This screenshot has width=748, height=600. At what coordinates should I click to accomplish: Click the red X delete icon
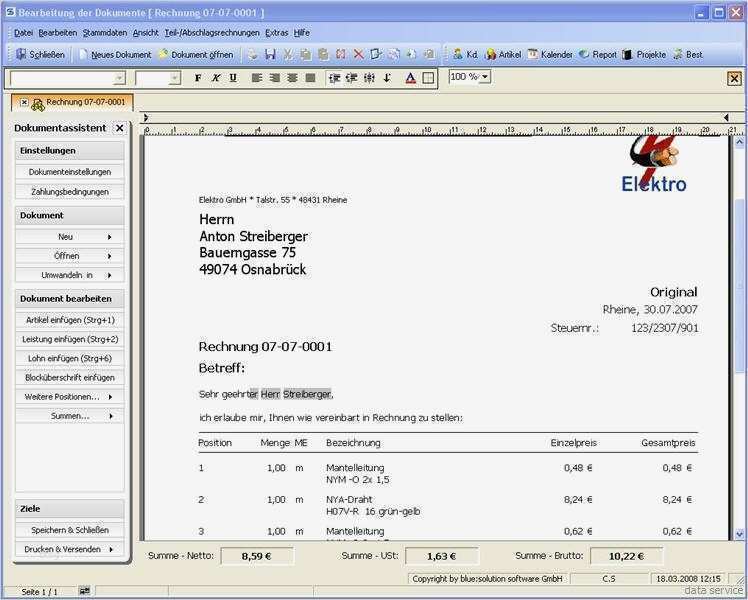point(359,54)
